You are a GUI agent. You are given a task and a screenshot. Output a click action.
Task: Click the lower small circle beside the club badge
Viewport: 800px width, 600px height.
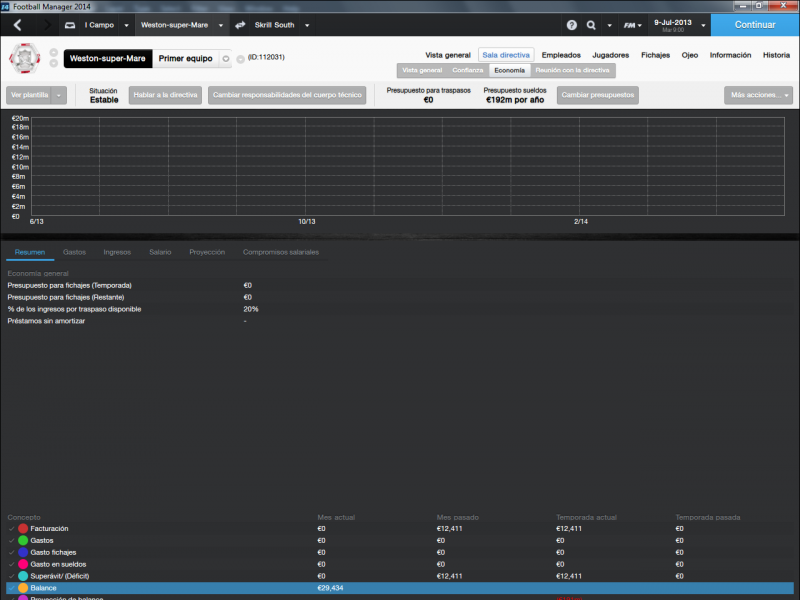point(54,63)
